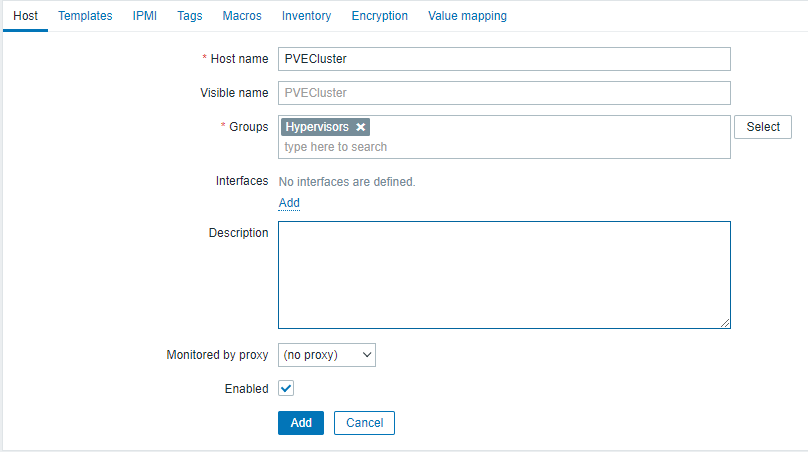The width and height of the screenshot is (808, 452).
Task: Cancel host creation
Action: (x=364, y=423)
